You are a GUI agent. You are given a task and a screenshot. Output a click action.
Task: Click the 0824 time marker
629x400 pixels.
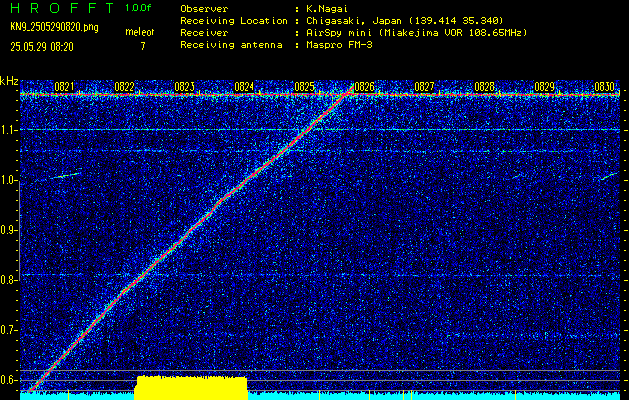pyautogui.click(x=244, y=87)
